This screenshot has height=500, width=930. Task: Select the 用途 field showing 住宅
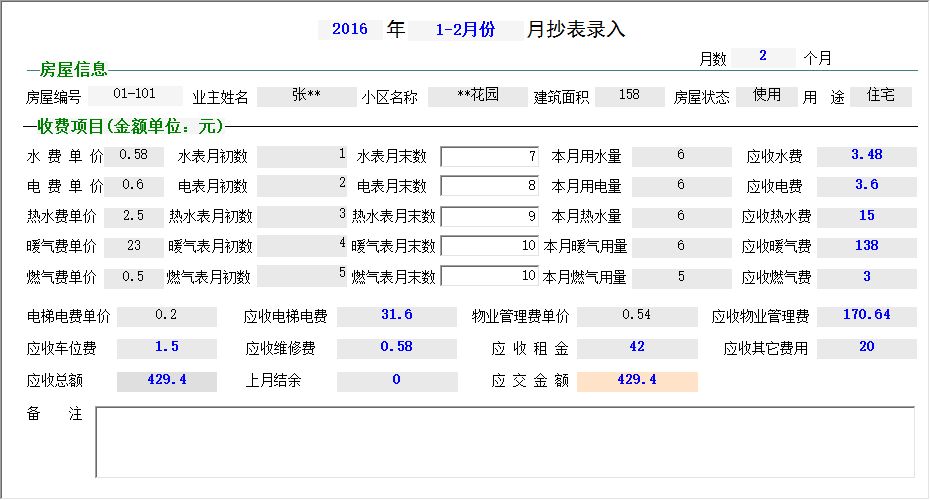point(881,96)
